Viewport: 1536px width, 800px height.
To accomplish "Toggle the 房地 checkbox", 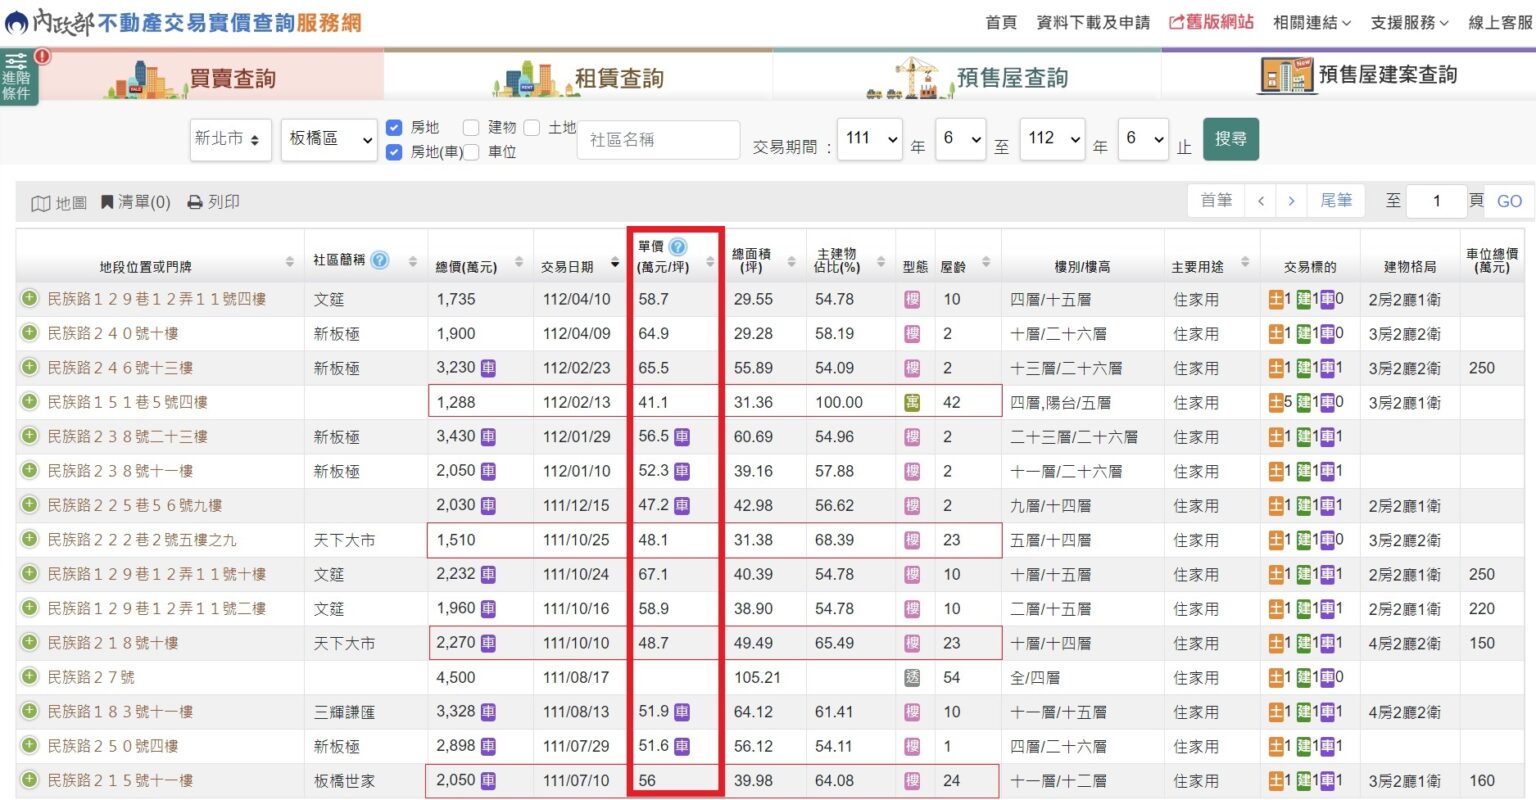I will [x=394, y=127].
